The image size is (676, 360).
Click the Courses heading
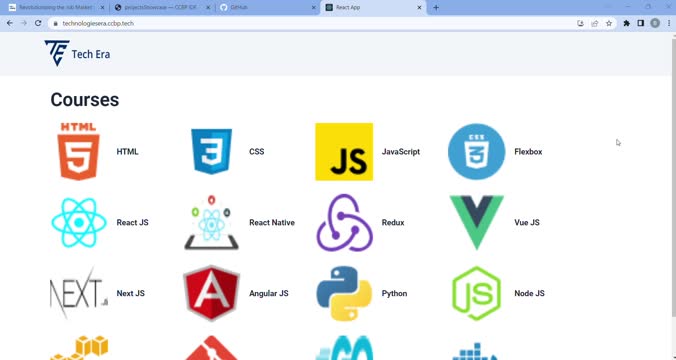tap(84, 100)
